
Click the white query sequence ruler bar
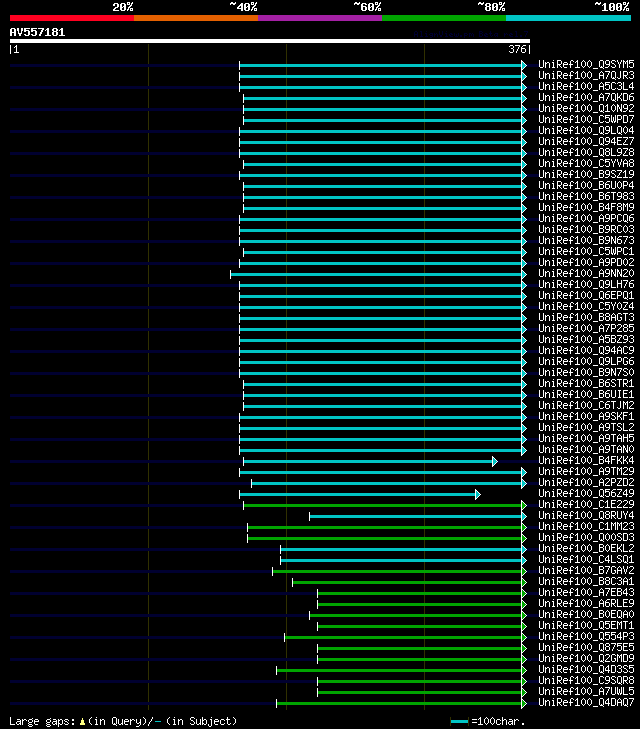pos(270,41)
